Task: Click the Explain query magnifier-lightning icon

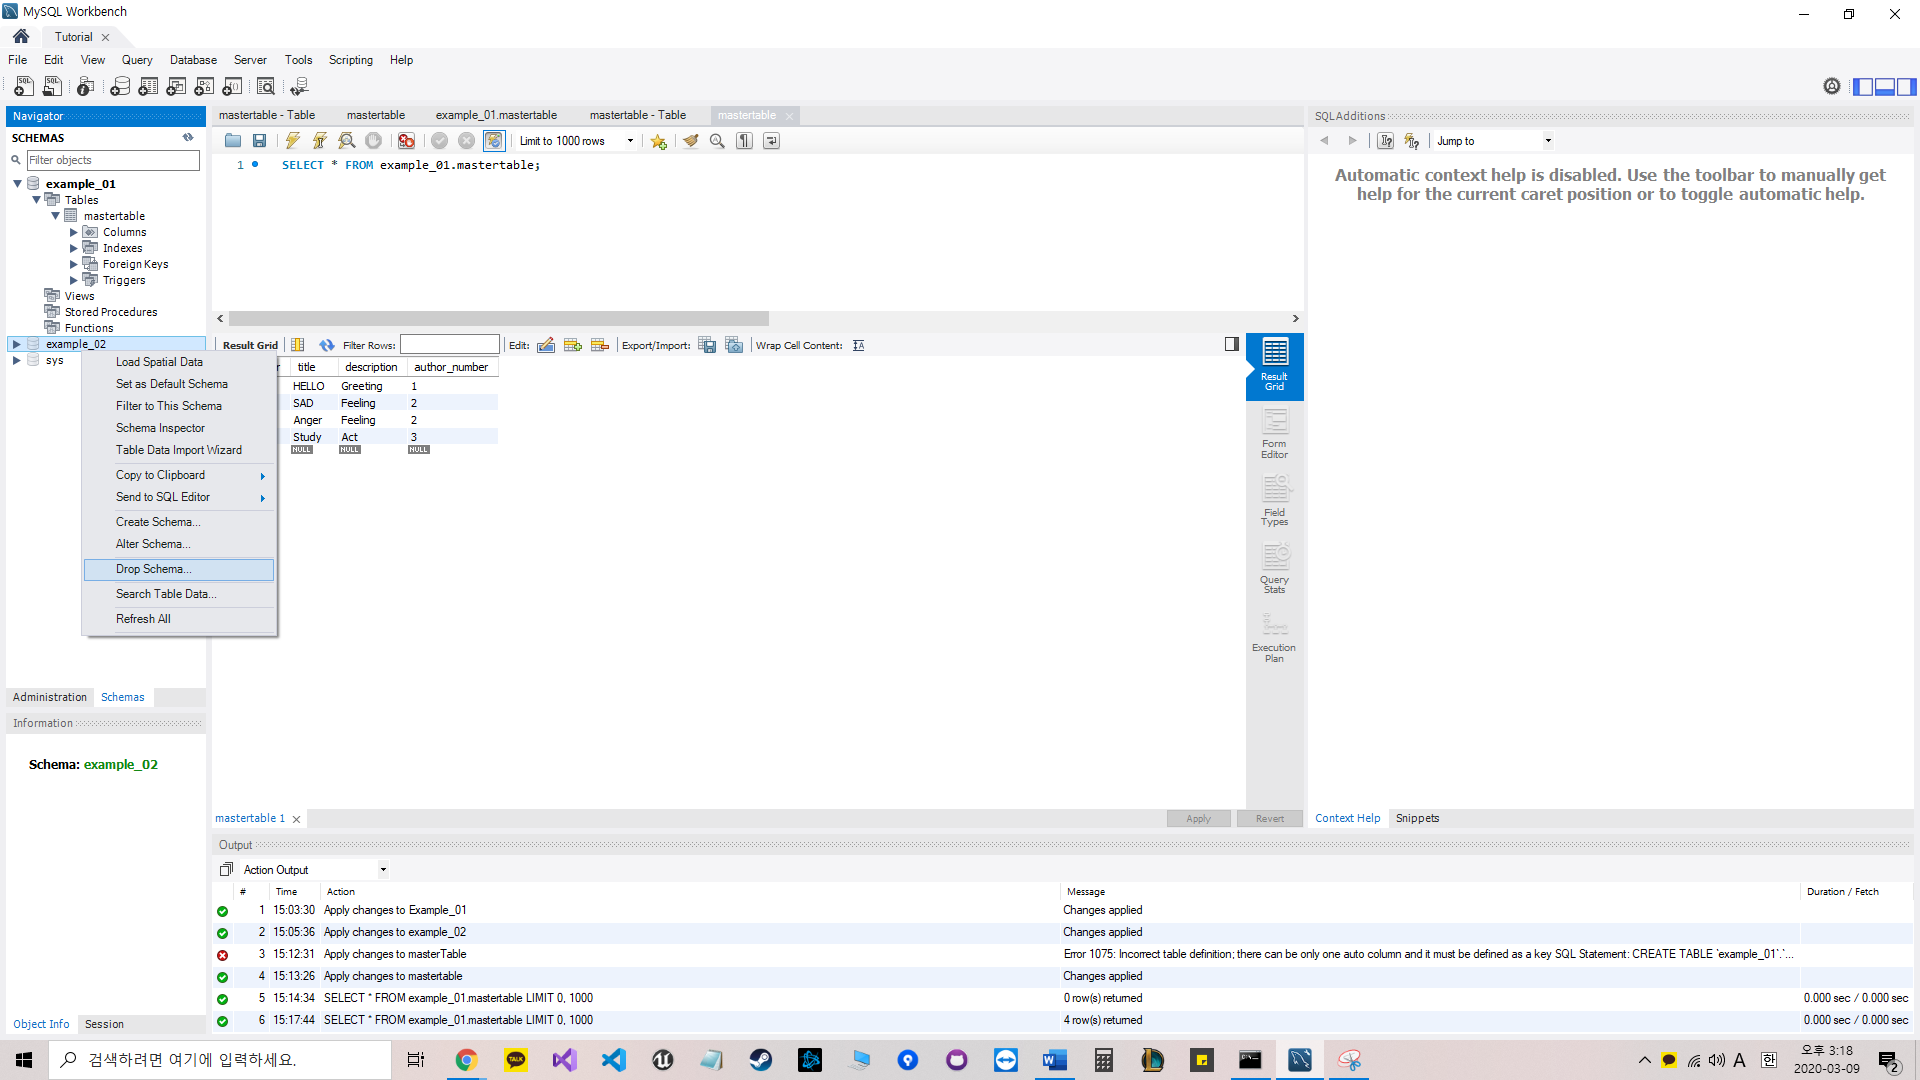Action: 346,141
